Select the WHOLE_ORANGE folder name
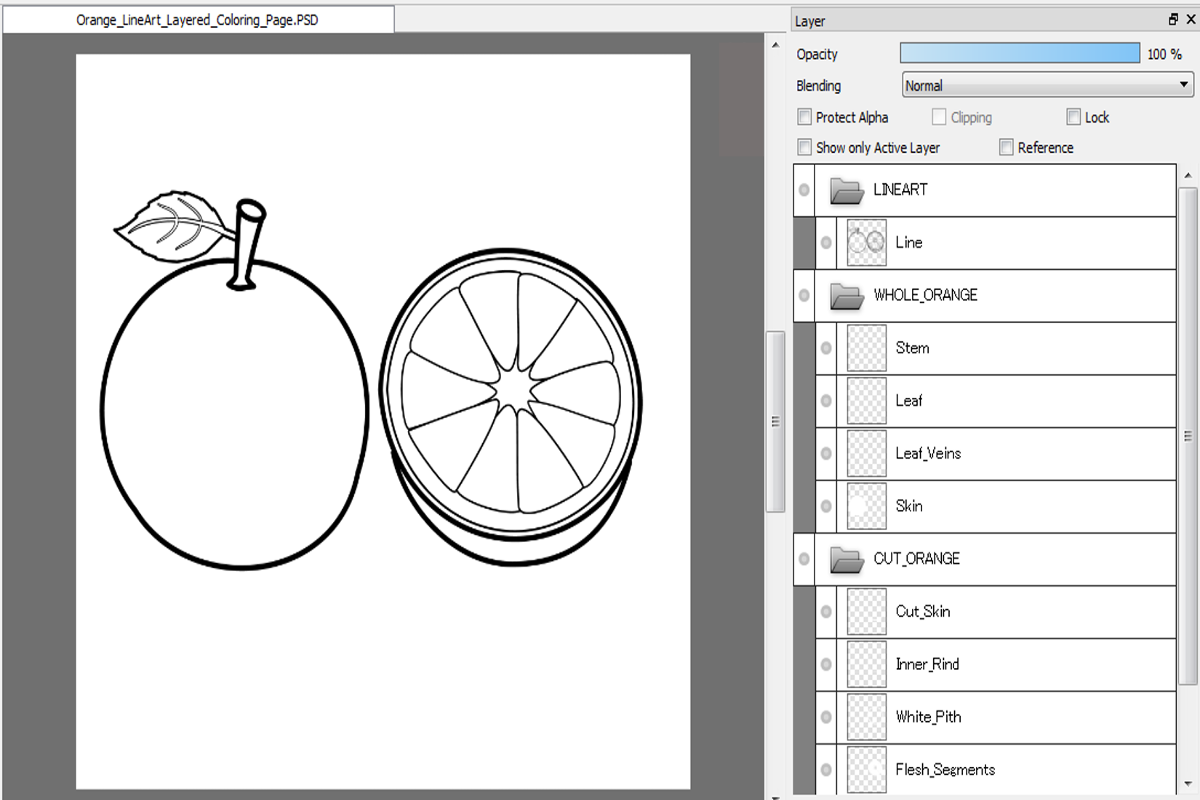Screen dimensions: 1200x800 click(x=926, y=295)
